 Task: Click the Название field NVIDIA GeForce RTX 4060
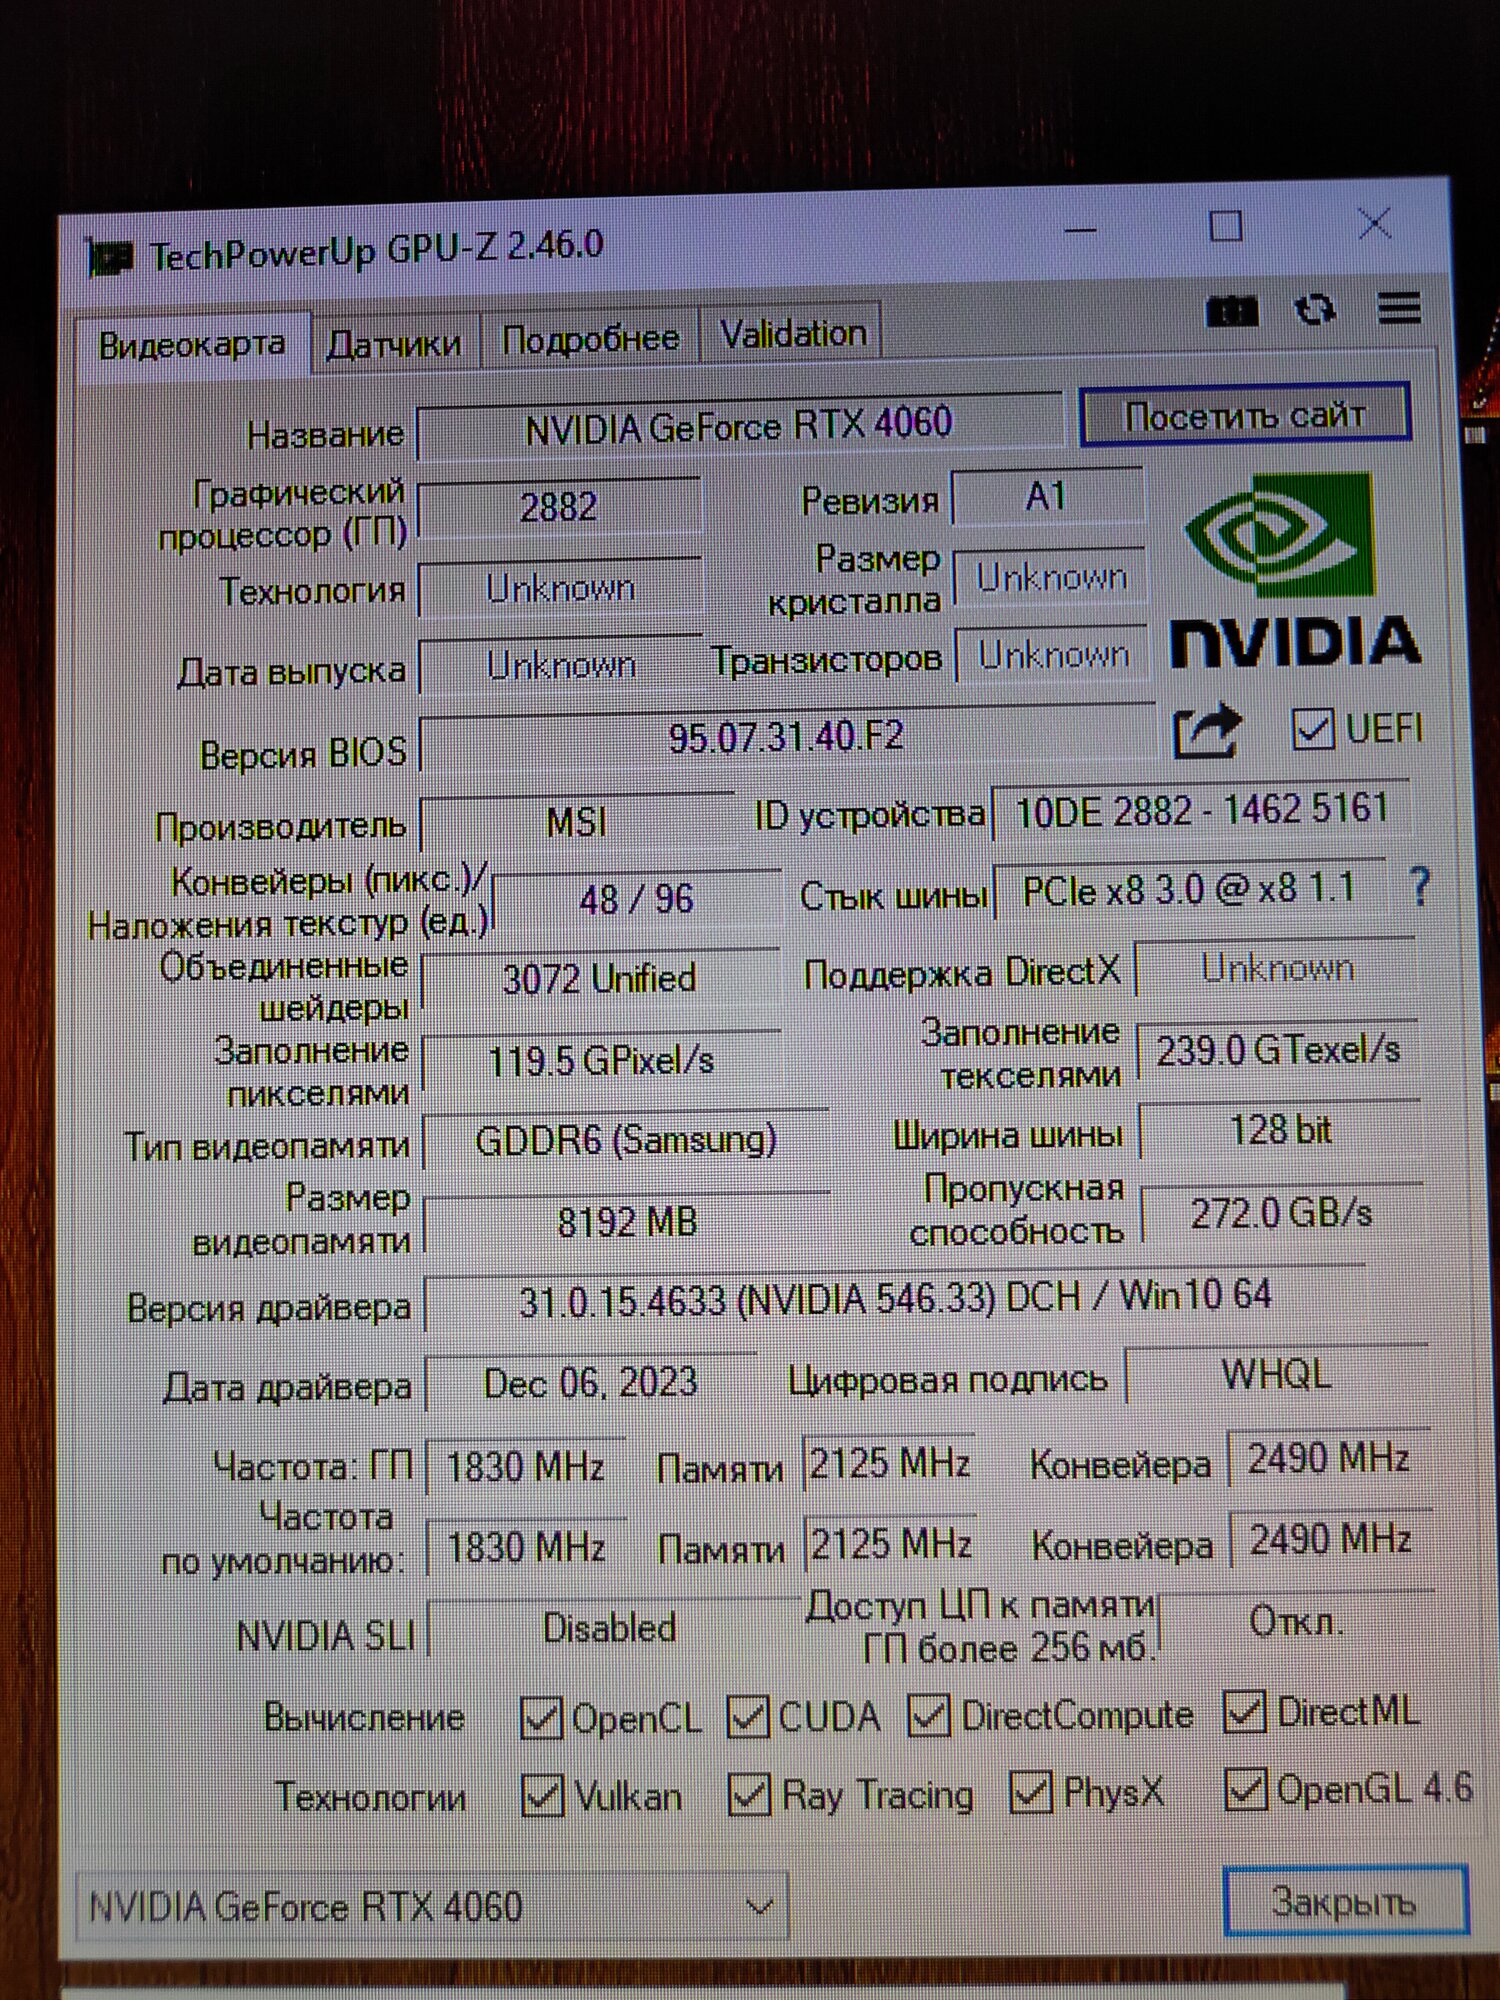click(739, 427)
